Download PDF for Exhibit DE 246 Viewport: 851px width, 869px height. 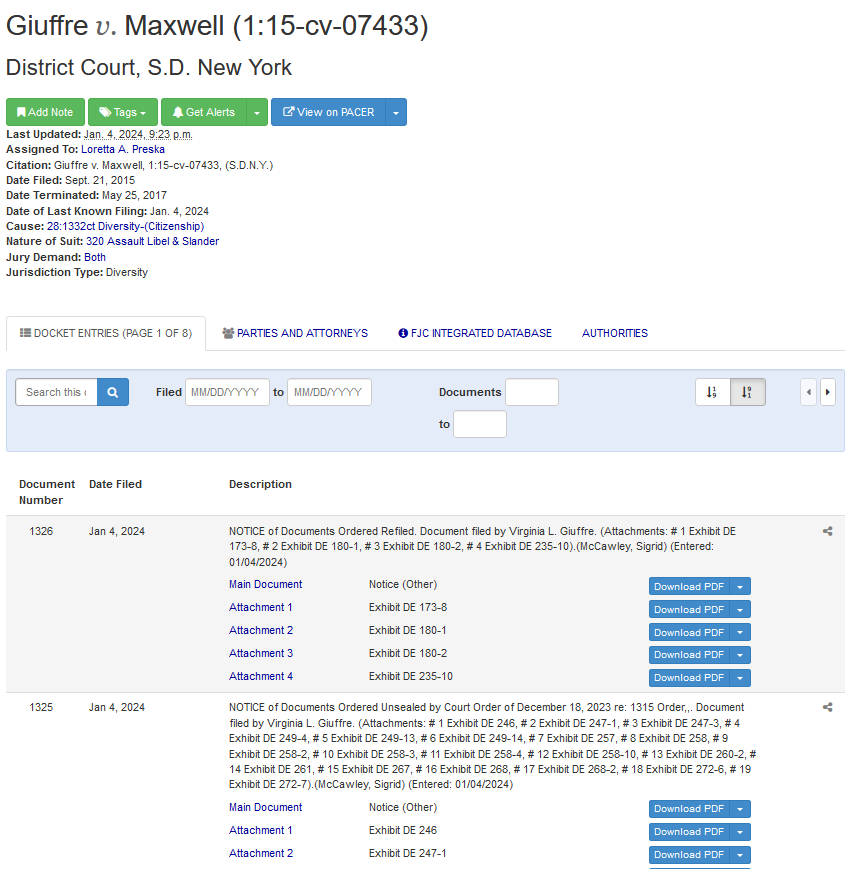(689, 832)
